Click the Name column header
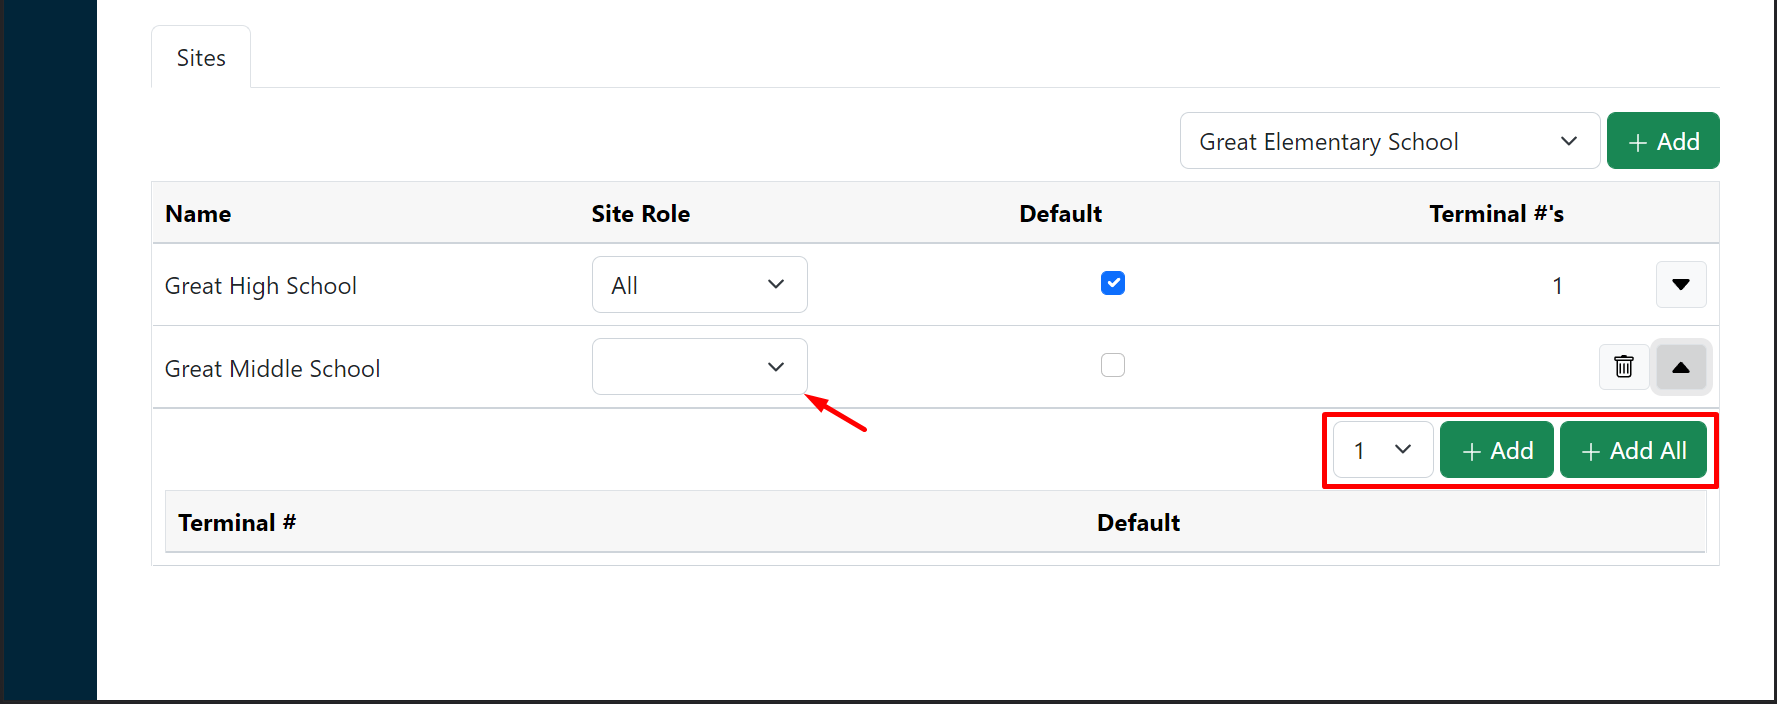This screenshot has width=1777, height=704. point(197,213)
